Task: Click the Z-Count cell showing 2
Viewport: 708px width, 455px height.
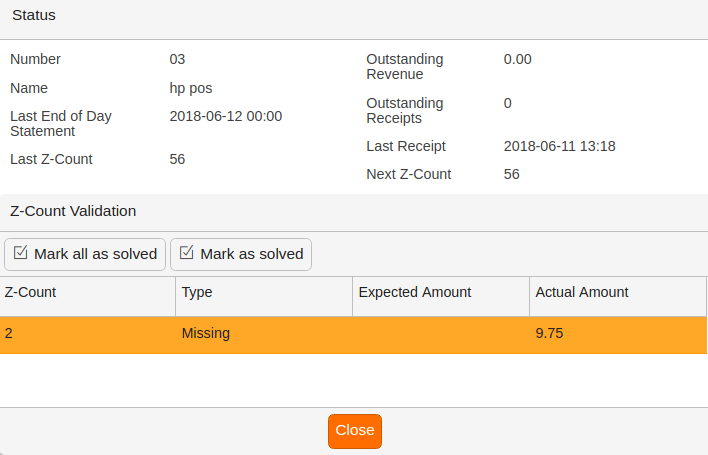Action: click(88, 334)
